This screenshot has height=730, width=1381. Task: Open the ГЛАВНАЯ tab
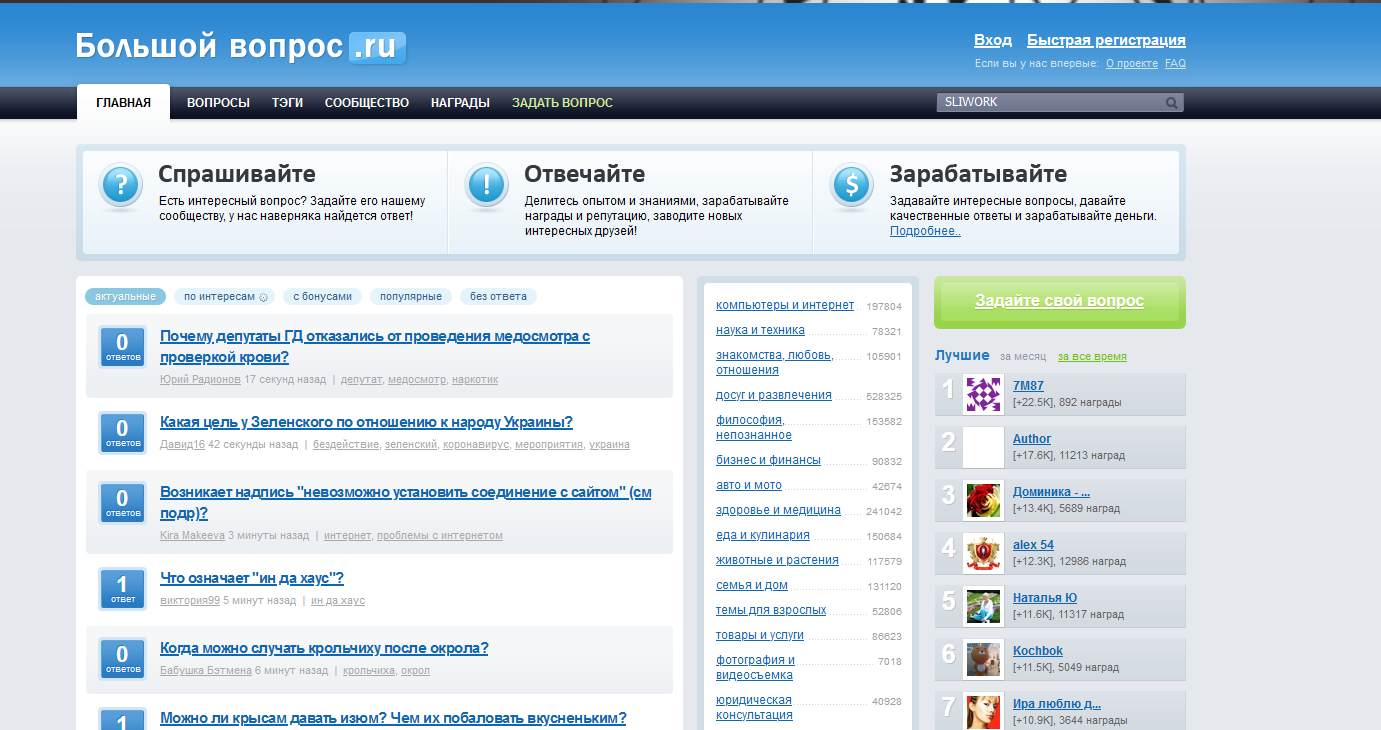click(124, 103)
